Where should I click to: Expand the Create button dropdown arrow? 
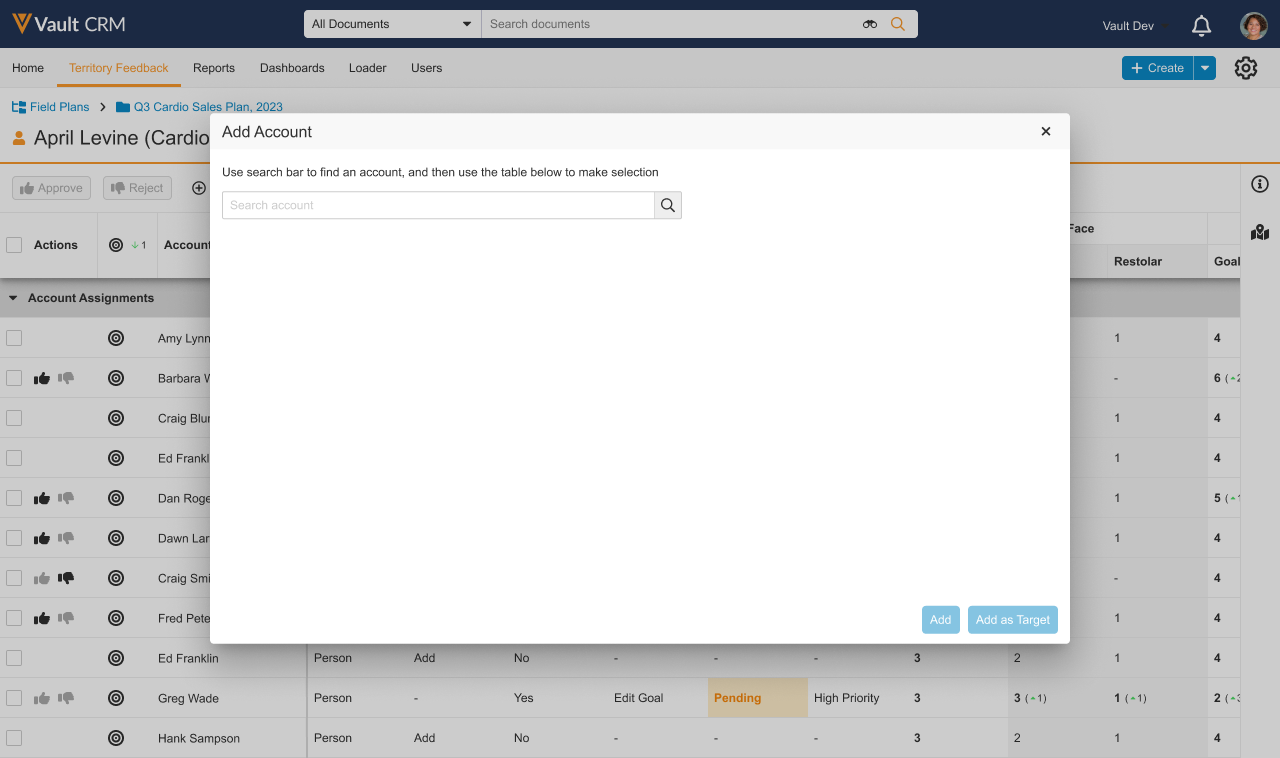point(1205,68)
